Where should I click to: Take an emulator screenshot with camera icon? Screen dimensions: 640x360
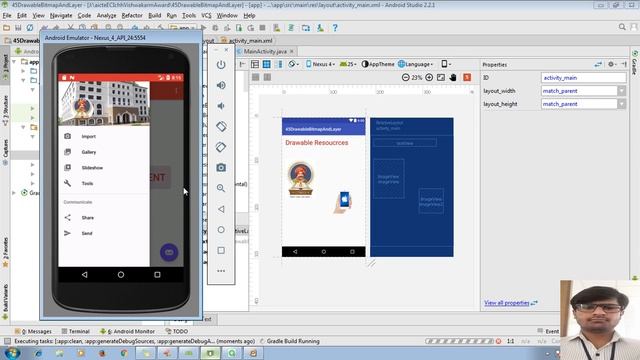pyautogui.click(x=221, y=168)
